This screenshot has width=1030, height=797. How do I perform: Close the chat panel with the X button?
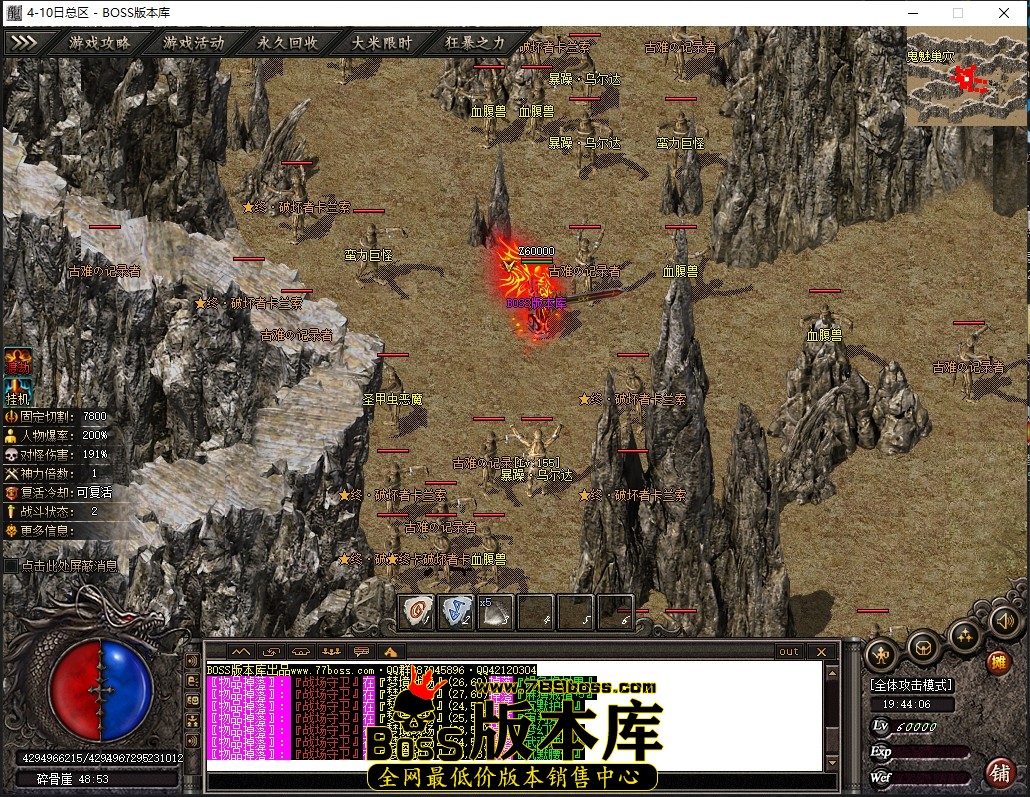(821, 652)
